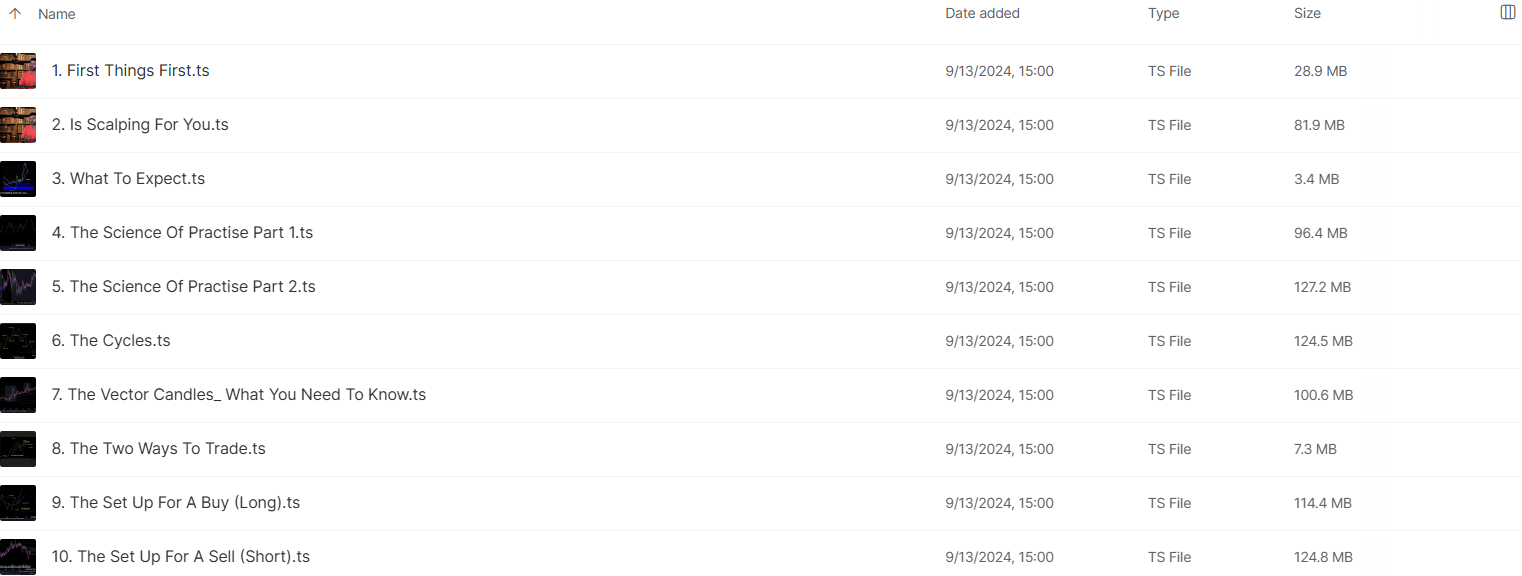
Task: Click thumbnail for Science Of Practise Part 2
Action: (18, 287)
